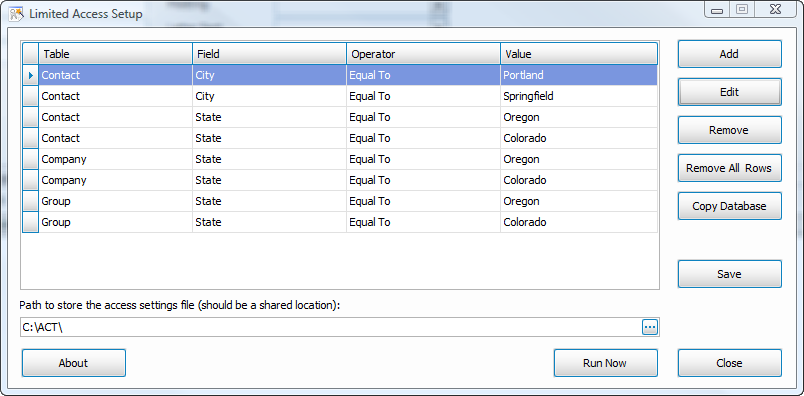Click the current row arrow indicator for Portland
The width and height of the screenshot is (804, 396).
30,75
